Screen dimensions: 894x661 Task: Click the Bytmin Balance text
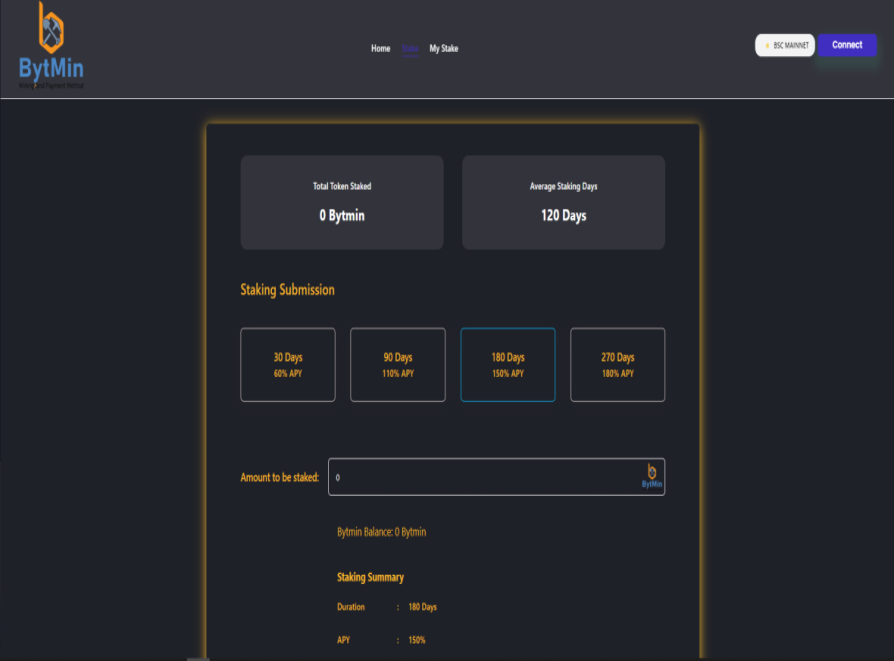(381, 532)
